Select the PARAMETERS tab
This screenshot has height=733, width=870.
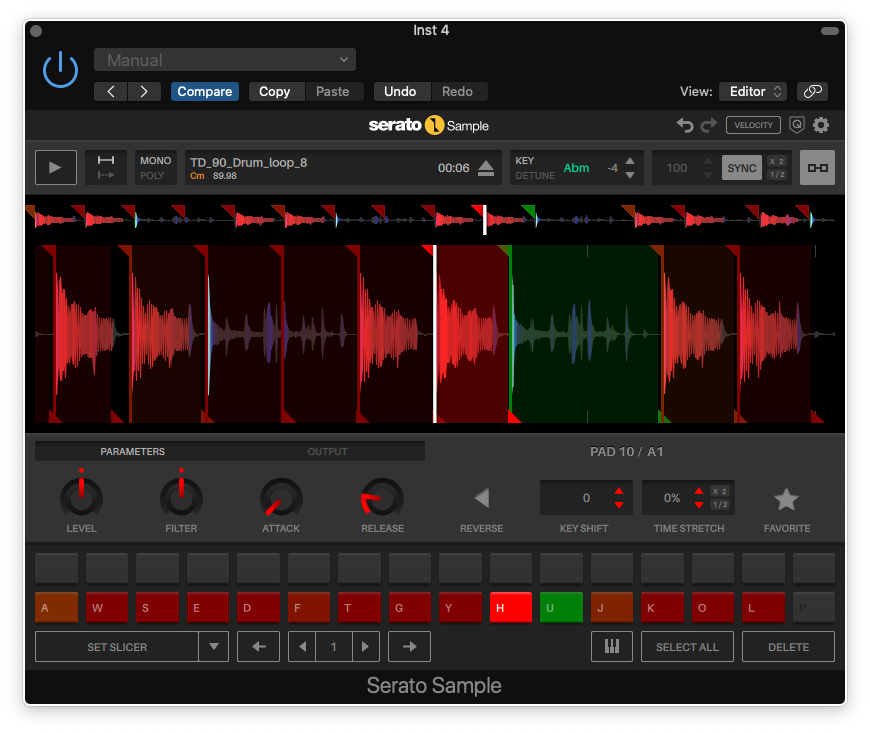click(x=132, y=452)
